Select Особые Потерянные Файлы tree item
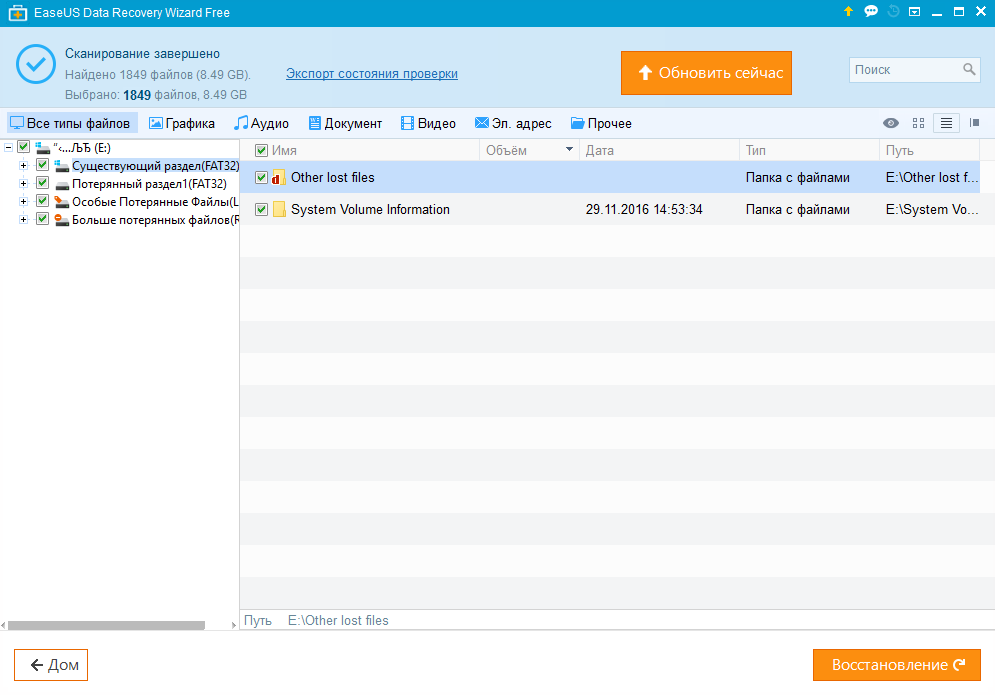The height and width of the screenshot is (695, 995). pos(155,202)
